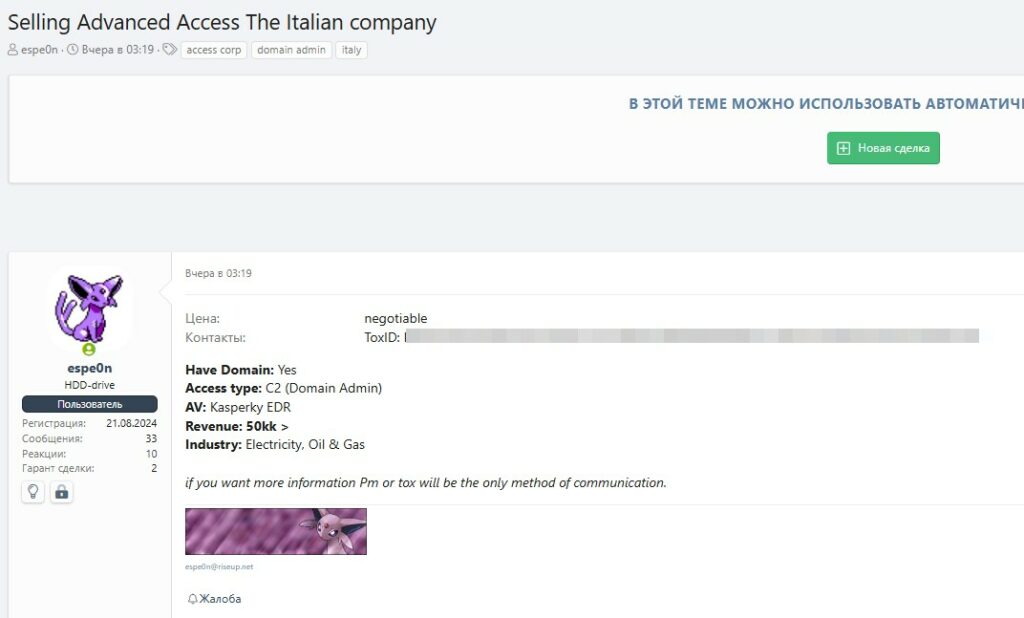Click the clock icon in the thread header

click(72, 50)
